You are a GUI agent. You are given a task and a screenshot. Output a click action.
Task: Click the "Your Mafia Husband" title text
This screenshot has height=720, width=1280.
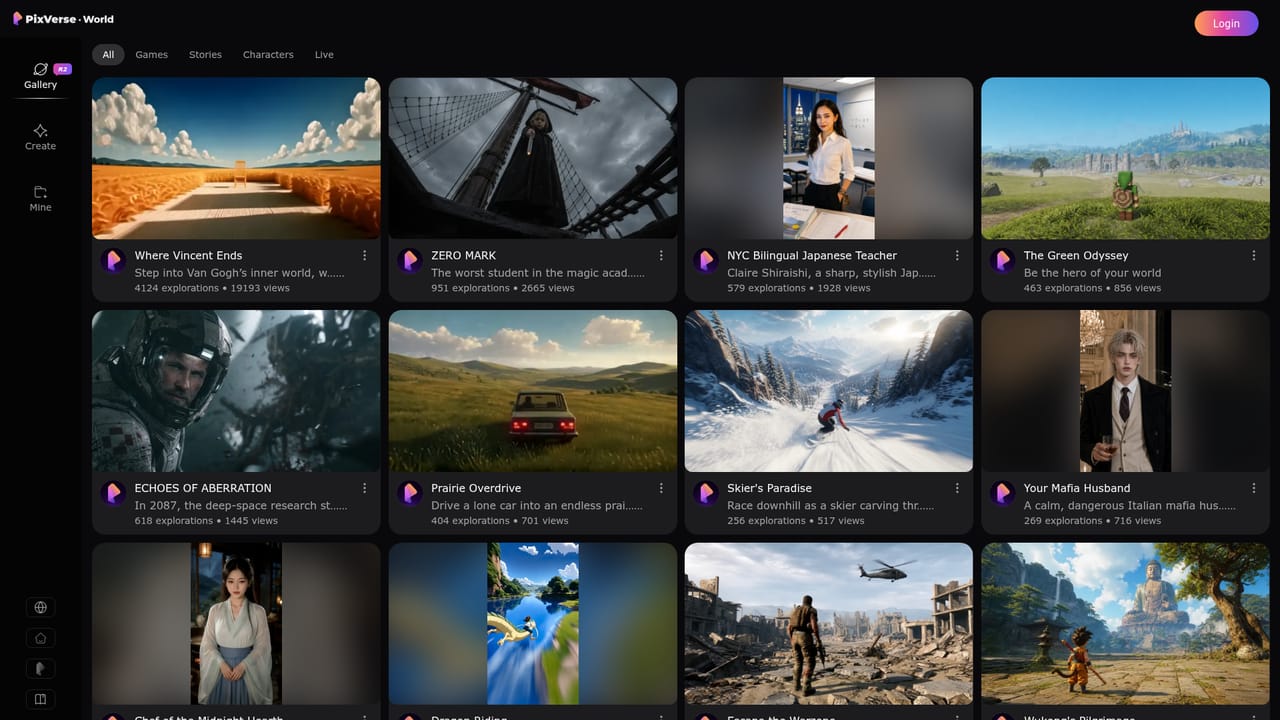point(1077,488)
